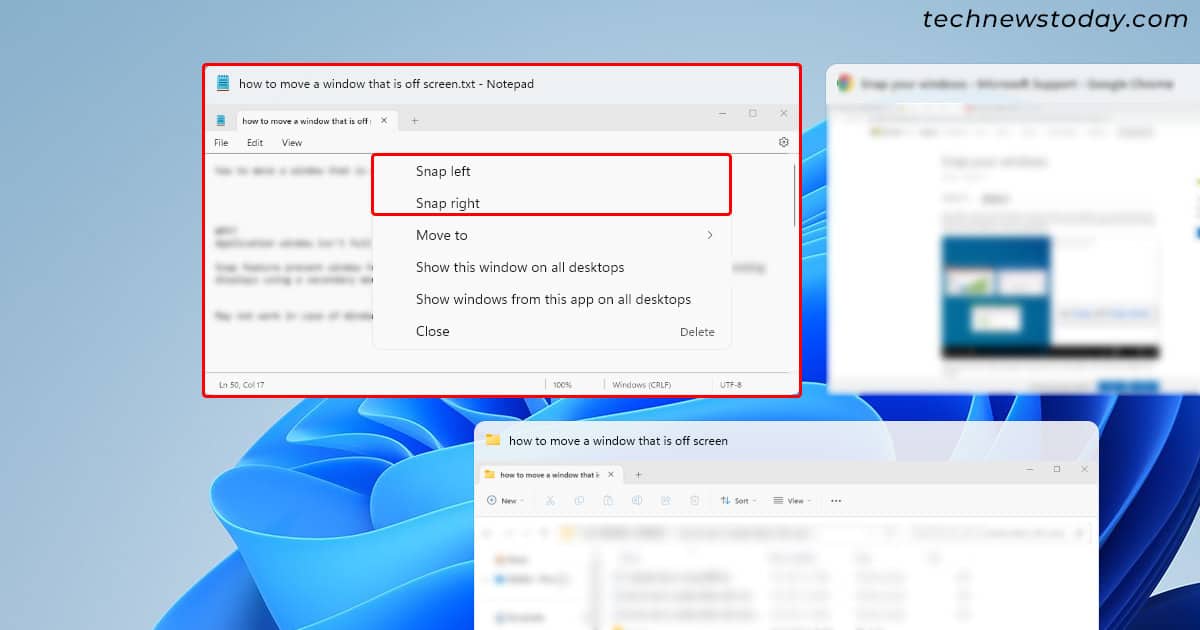Image resolution: width=1200 pixels, height=630 pixels.
Task: Click the 100% zoom level in Notepad status bar
Action: [562, 385]
